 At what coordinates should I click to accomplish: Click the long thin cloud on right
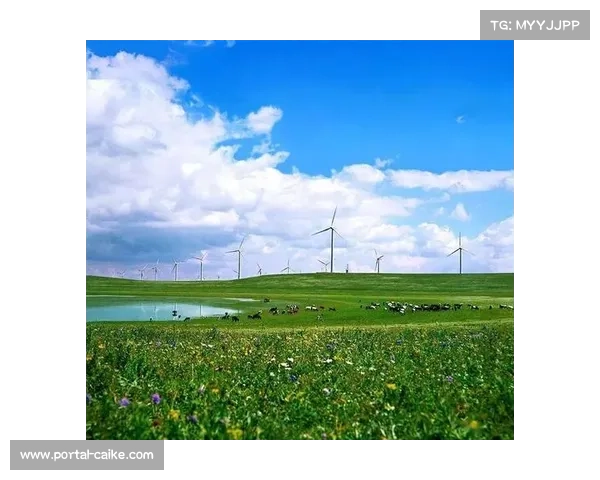click(x=450, y=180)
